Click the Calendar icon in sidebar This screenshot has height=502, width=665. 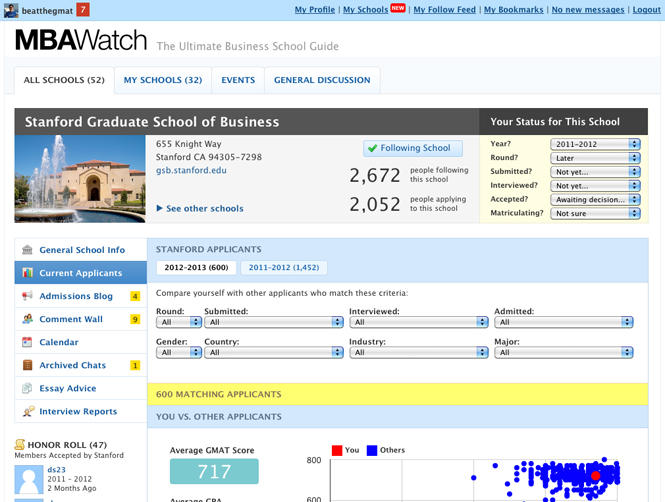[27, 342]
